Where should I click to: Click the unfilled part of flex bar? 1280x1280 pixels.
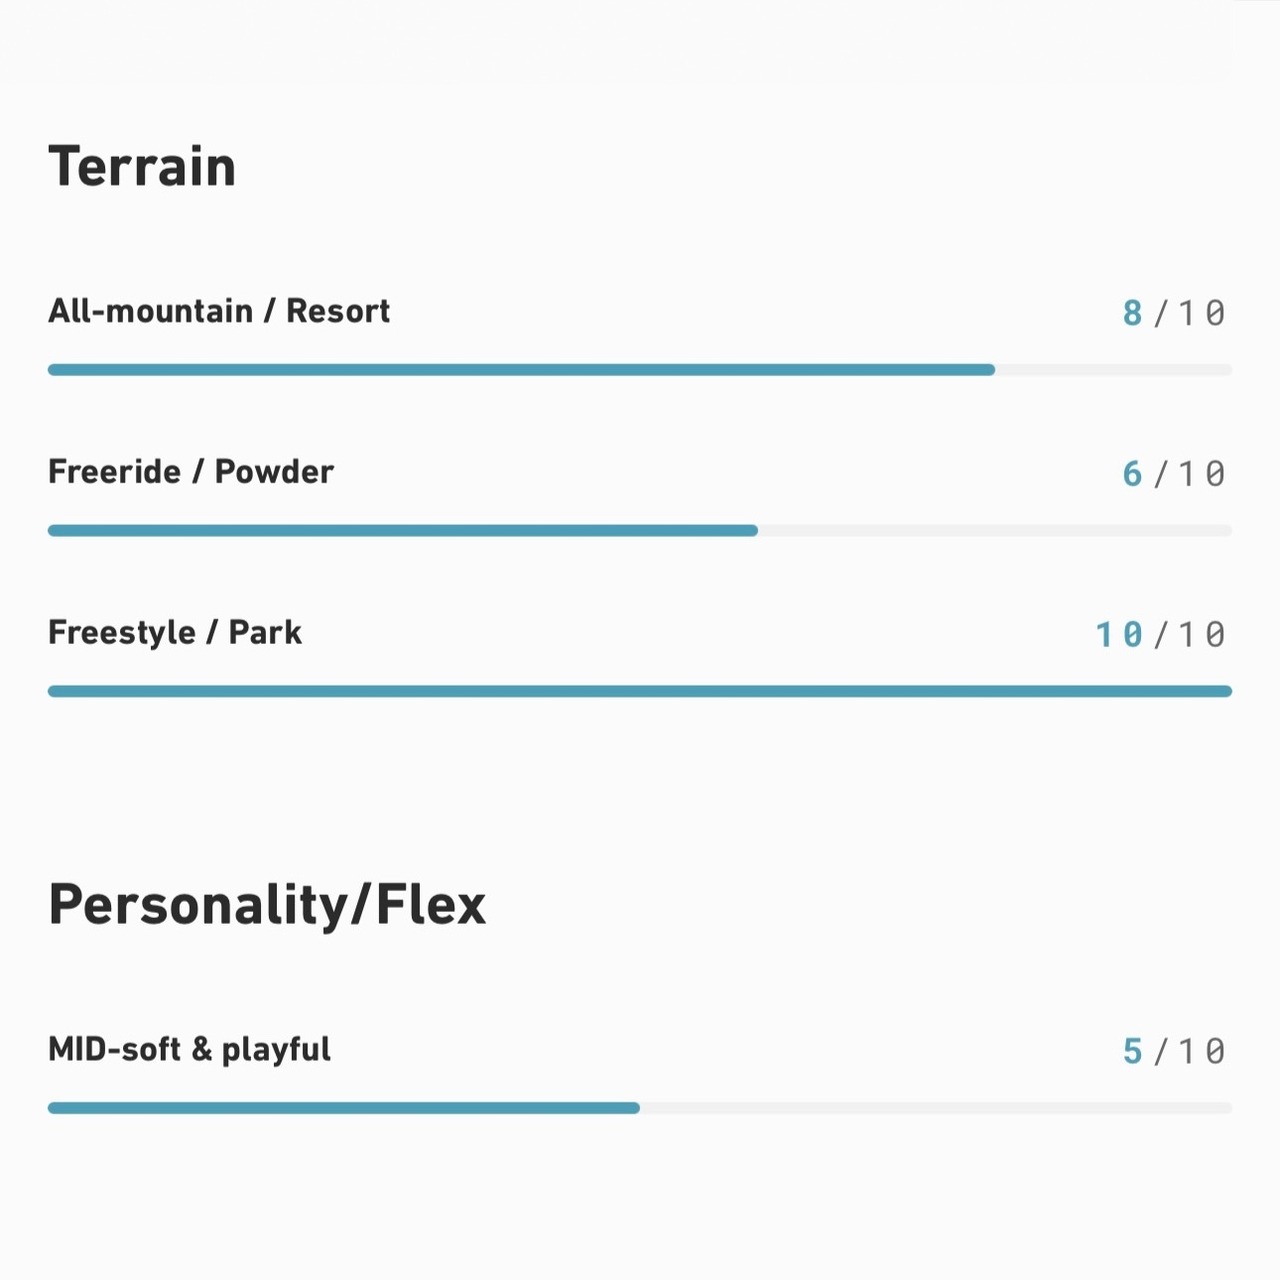936,1108
